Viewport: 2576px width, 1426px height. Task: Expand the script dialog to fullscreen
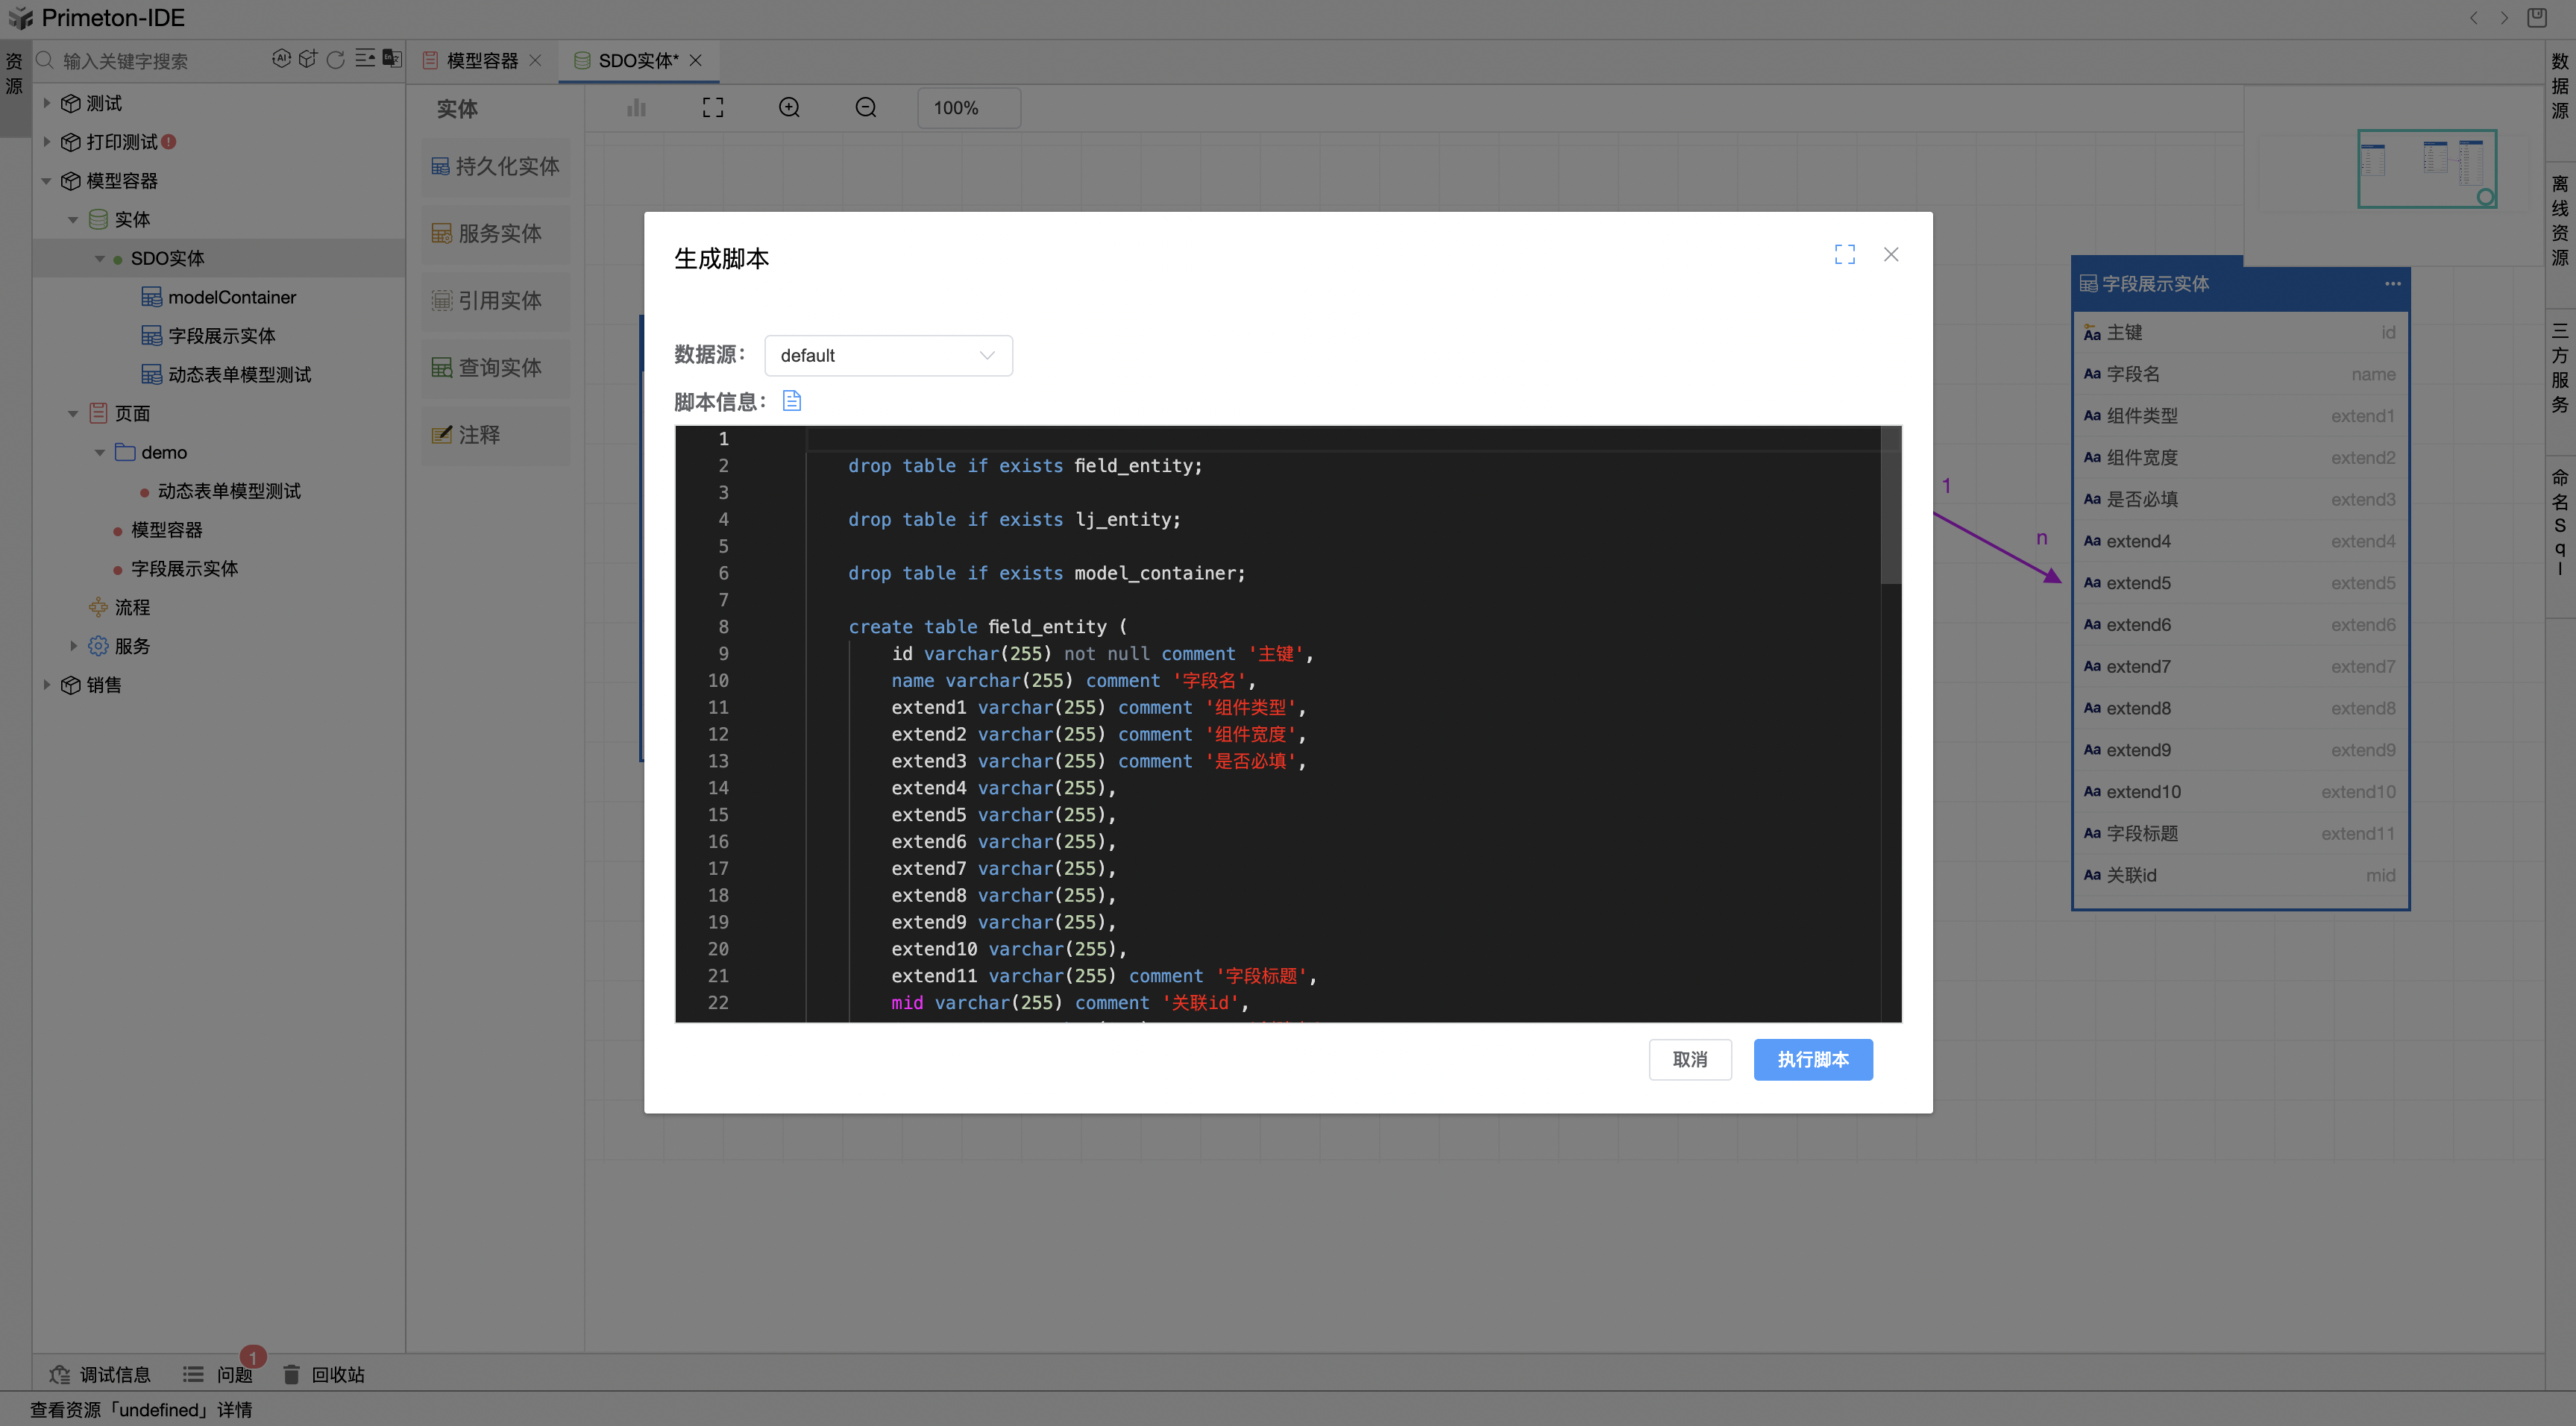click(x=1844, y=255)
